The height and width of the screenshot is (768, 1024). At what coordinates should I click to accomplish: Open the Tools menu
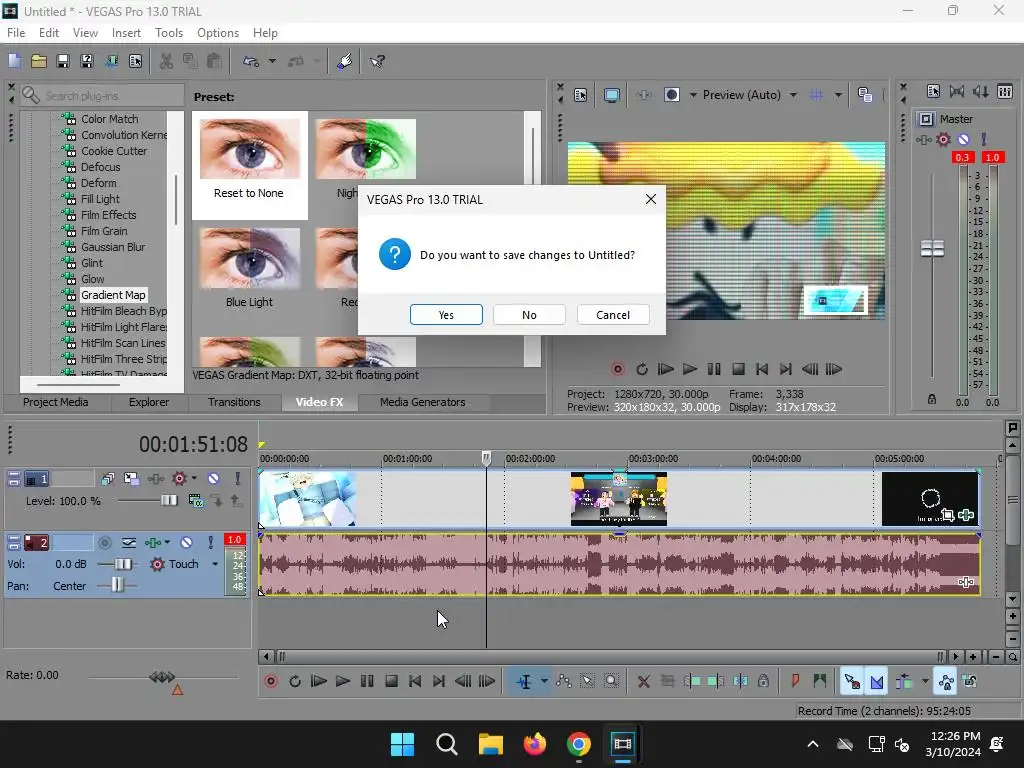pos(168,33)
